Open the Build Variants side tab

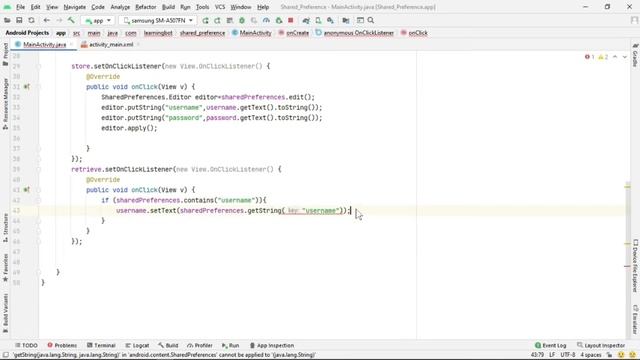5,313
